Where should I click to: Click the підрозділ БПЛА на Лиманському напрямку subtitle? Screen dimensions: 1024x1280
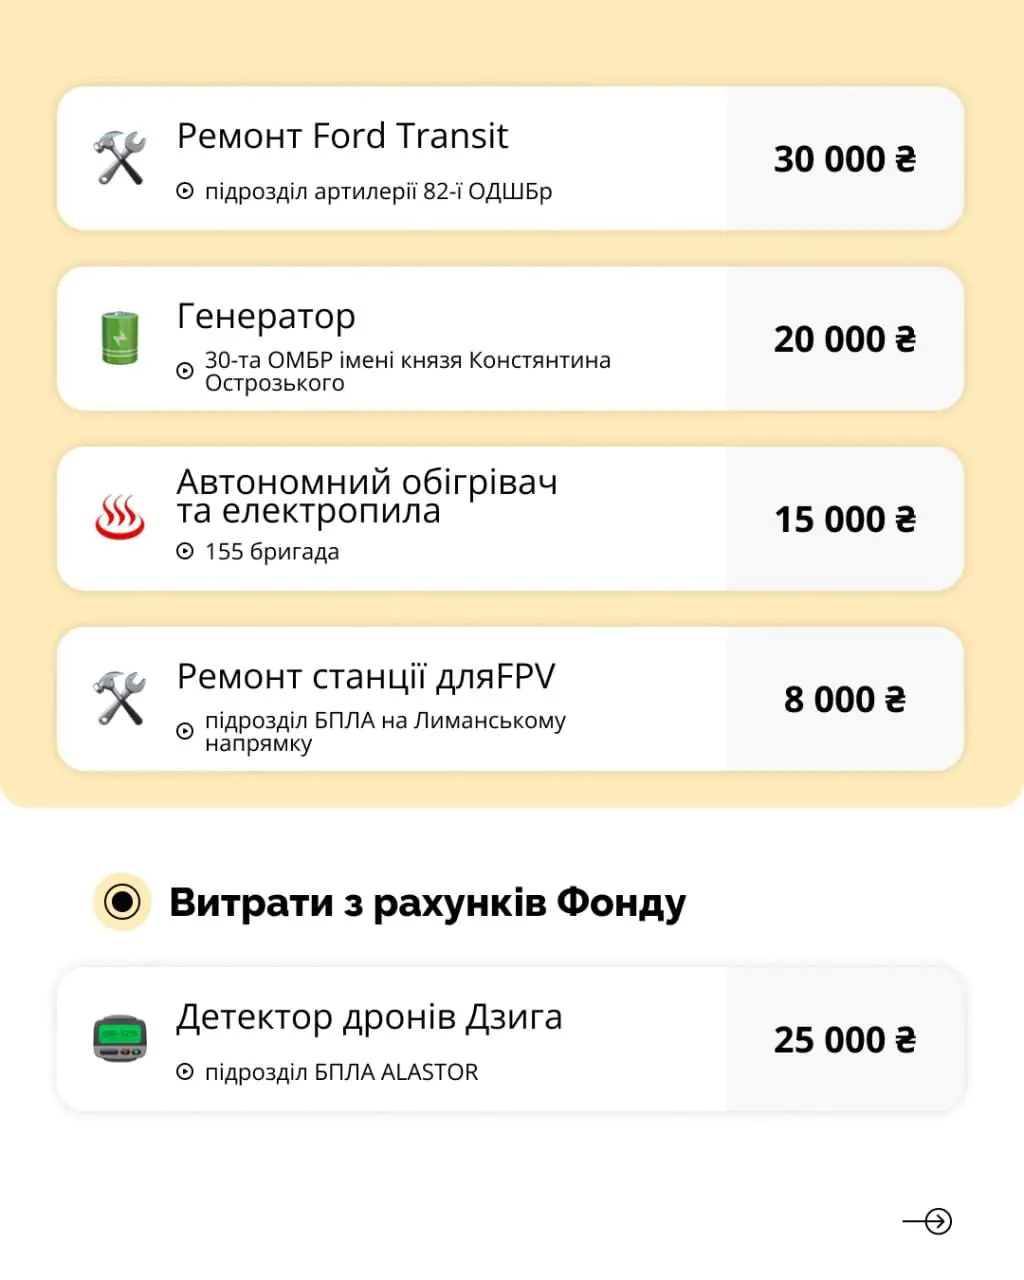click(385, 732)
